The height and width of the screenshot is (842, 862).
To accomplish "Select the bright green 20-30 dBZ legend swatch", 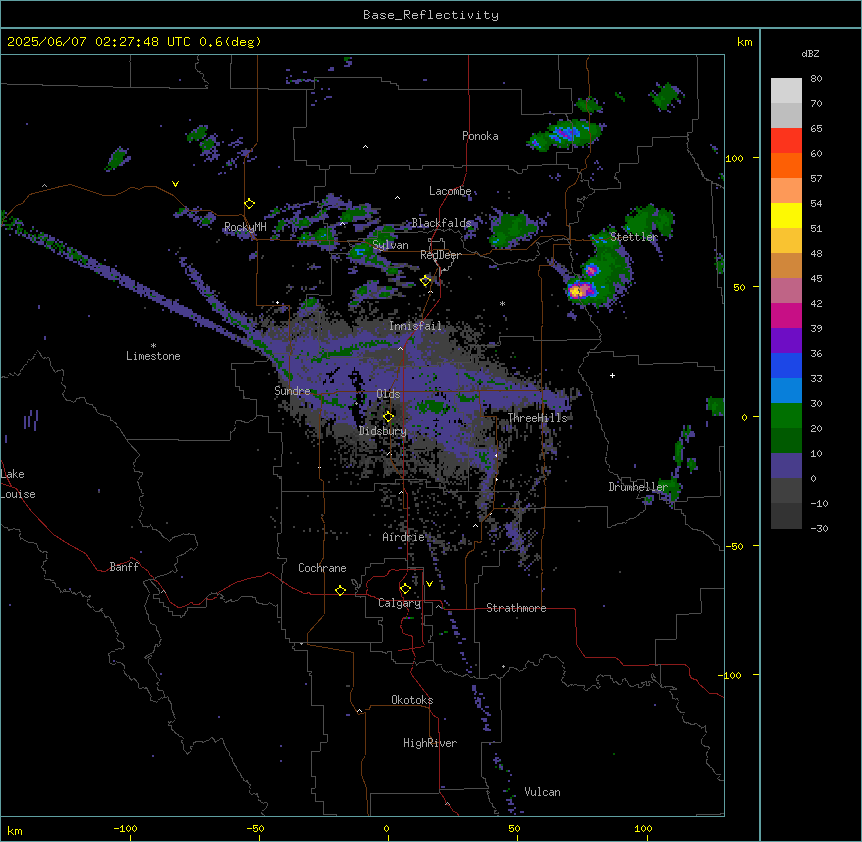I will coord(786,416).
